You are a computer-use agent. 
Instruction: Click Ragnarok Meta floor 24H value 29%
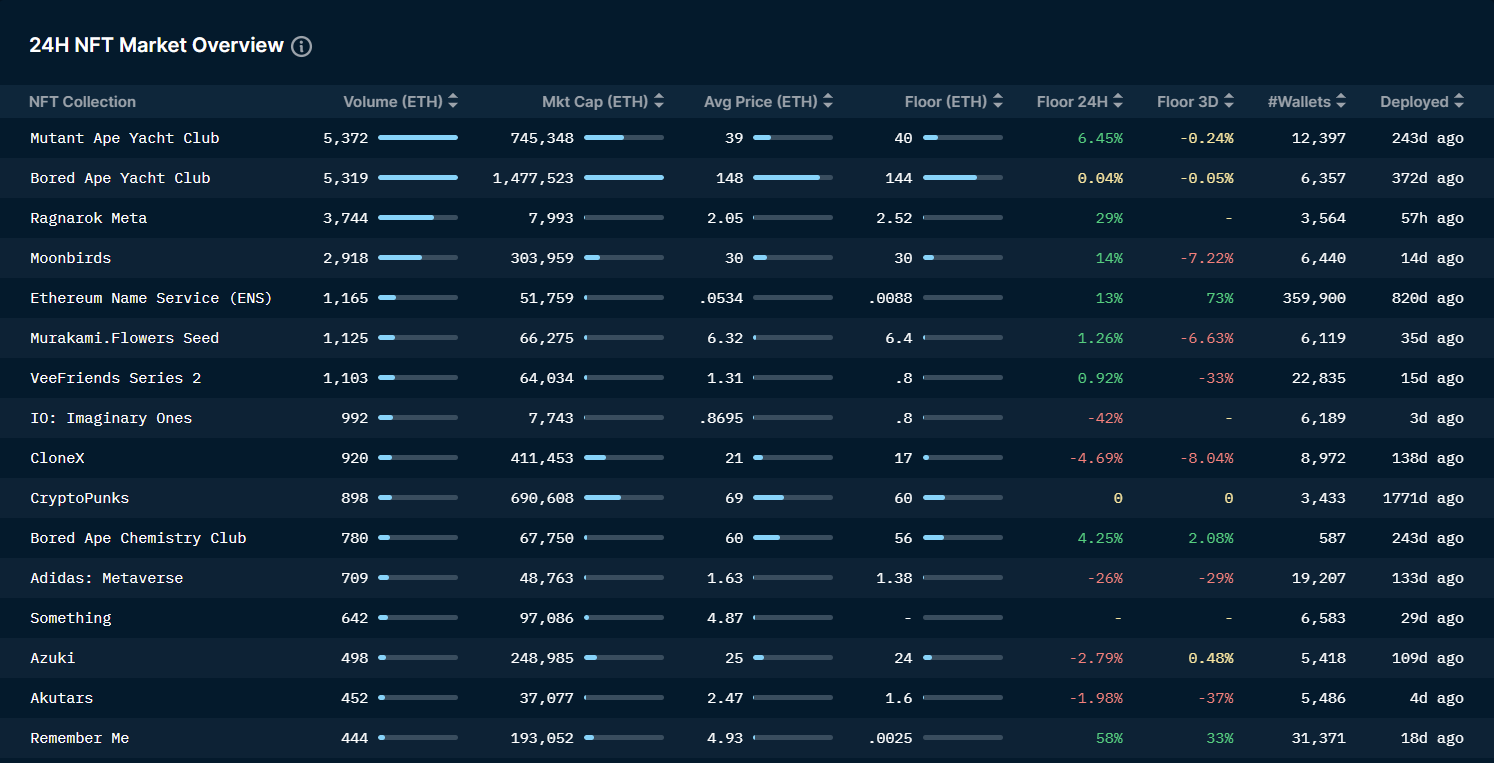[x=1109, y=218]
